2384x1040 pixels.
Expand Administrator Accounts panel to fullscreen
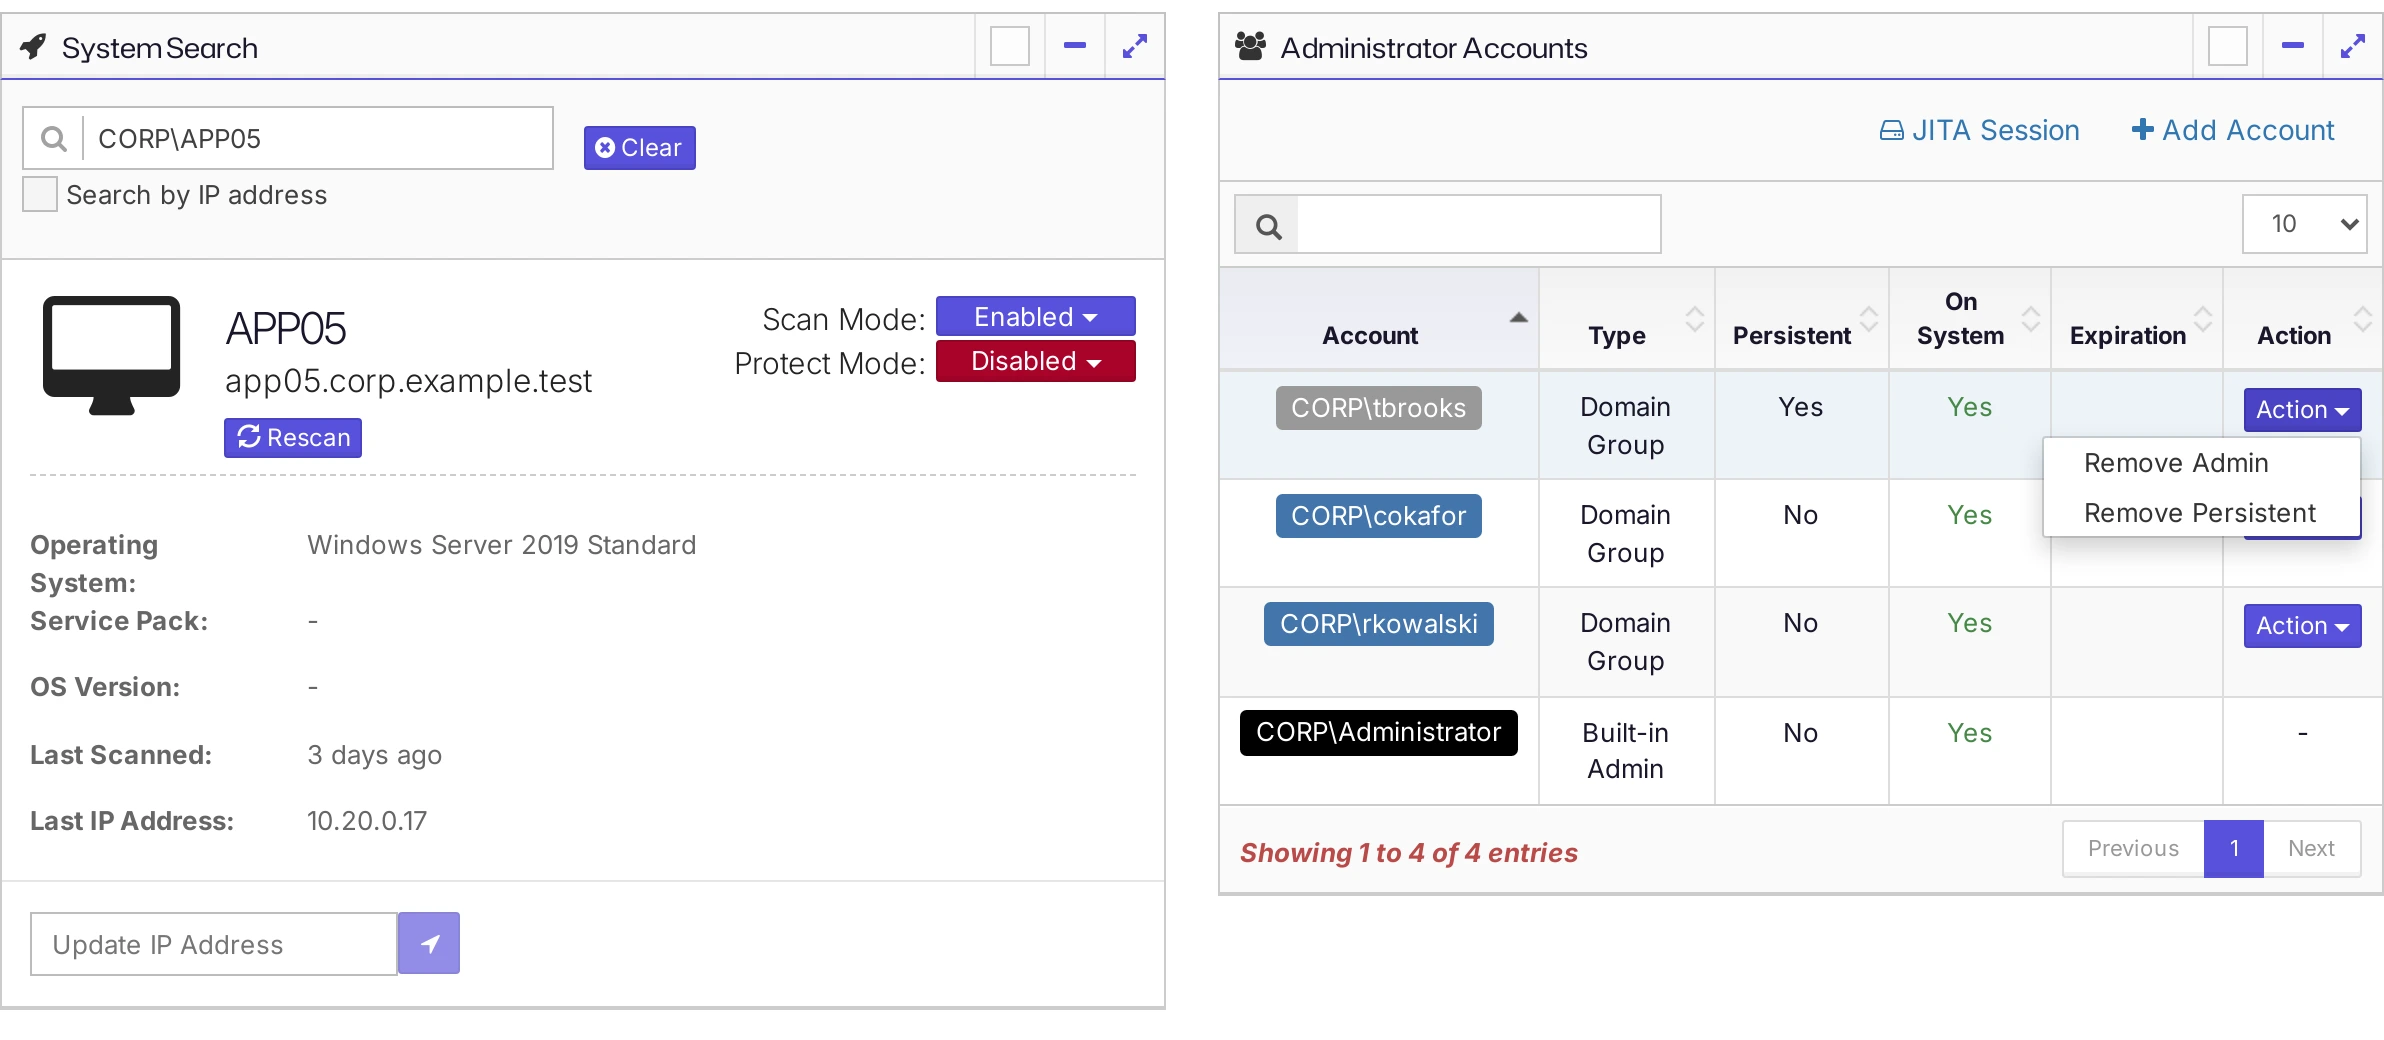[2353, 46]
